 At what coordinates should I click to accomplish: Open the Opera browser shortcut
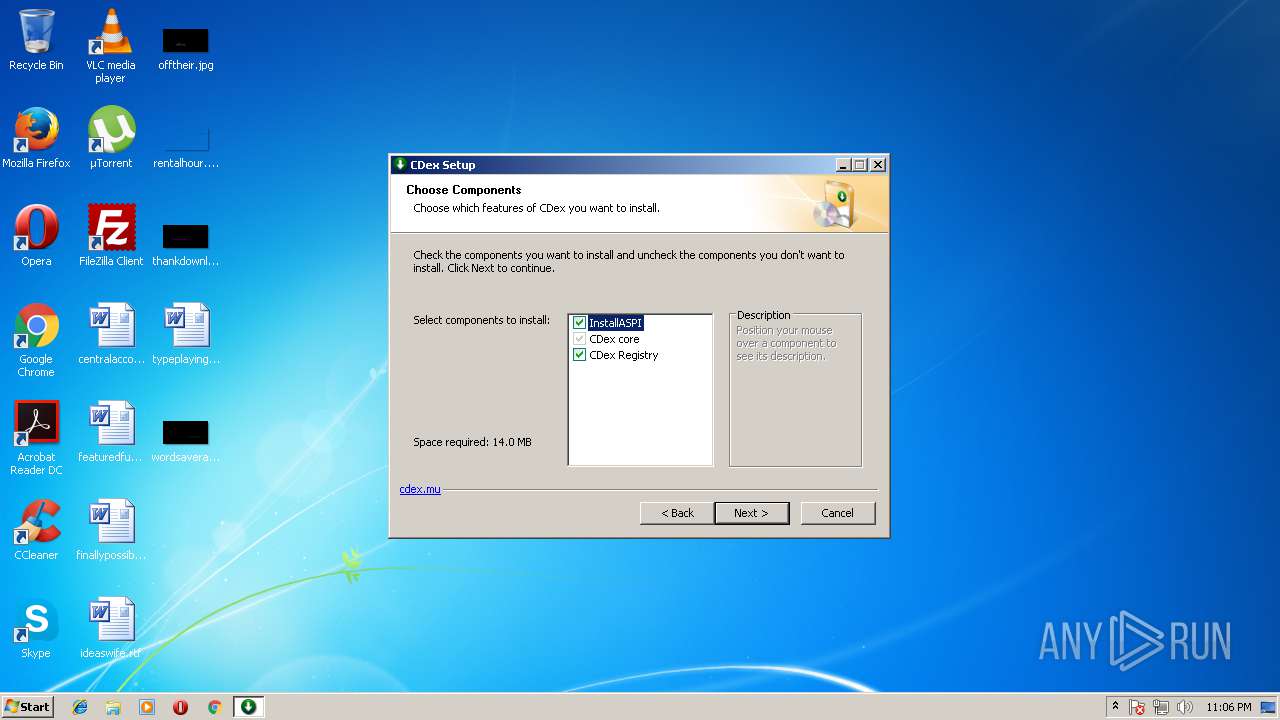[x=36, y=236]
